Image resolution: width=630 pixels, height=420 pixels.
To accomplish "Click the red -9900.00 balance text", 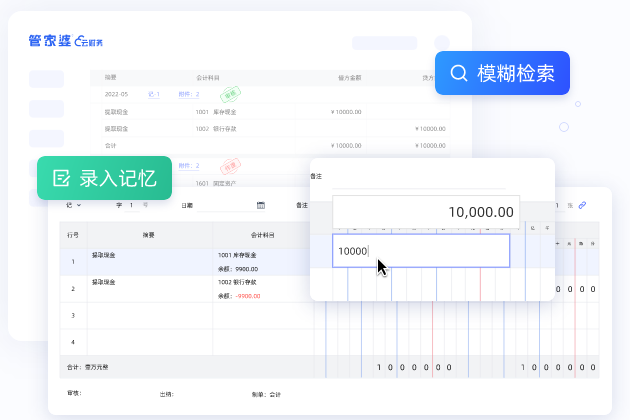I will tap(248, 296).
